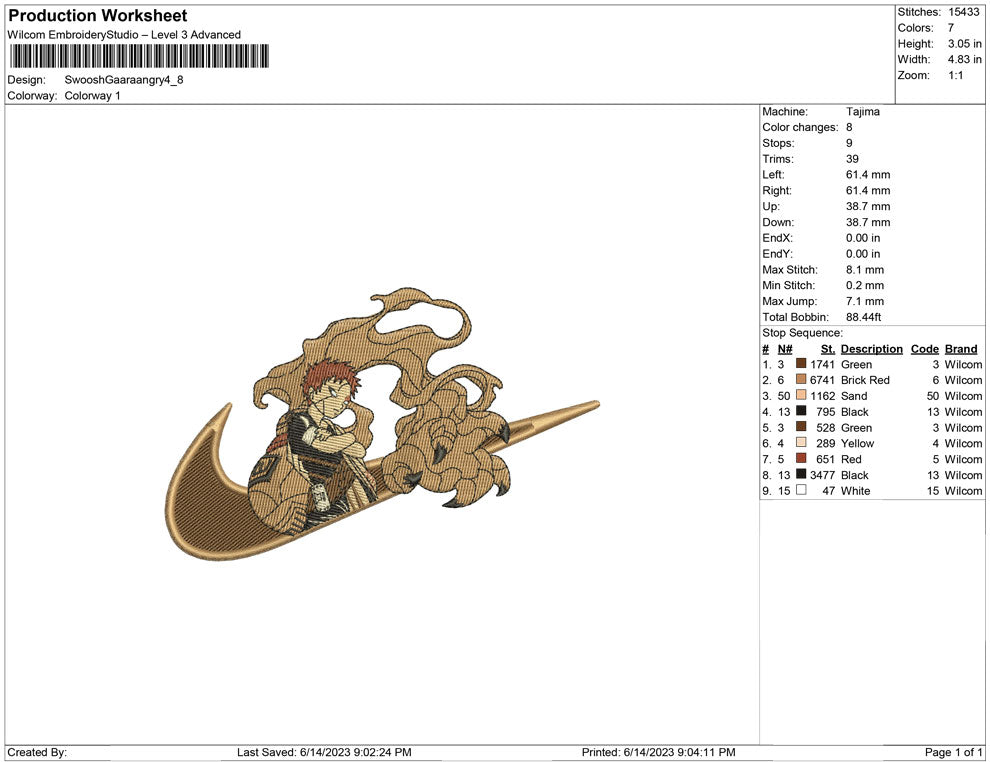Click the Machine value Tajima

(862, 112)
